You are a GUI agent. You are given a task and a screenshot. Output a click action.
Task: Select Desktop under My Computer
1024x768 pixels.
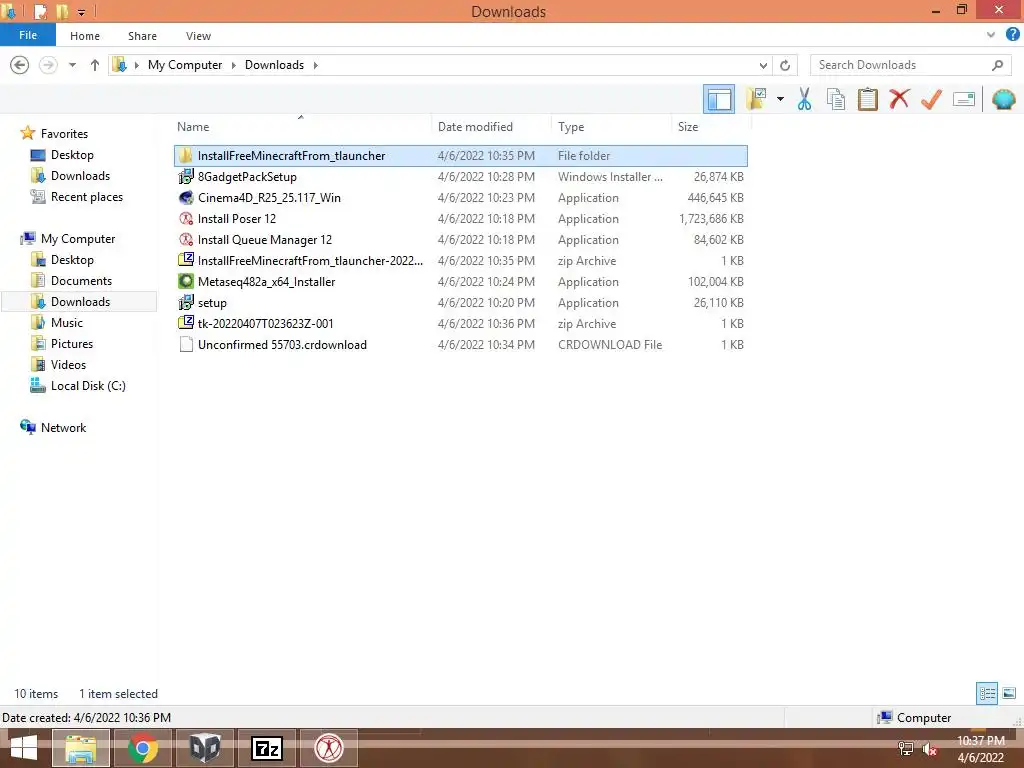pyautogui.click(x=72, y=260)
